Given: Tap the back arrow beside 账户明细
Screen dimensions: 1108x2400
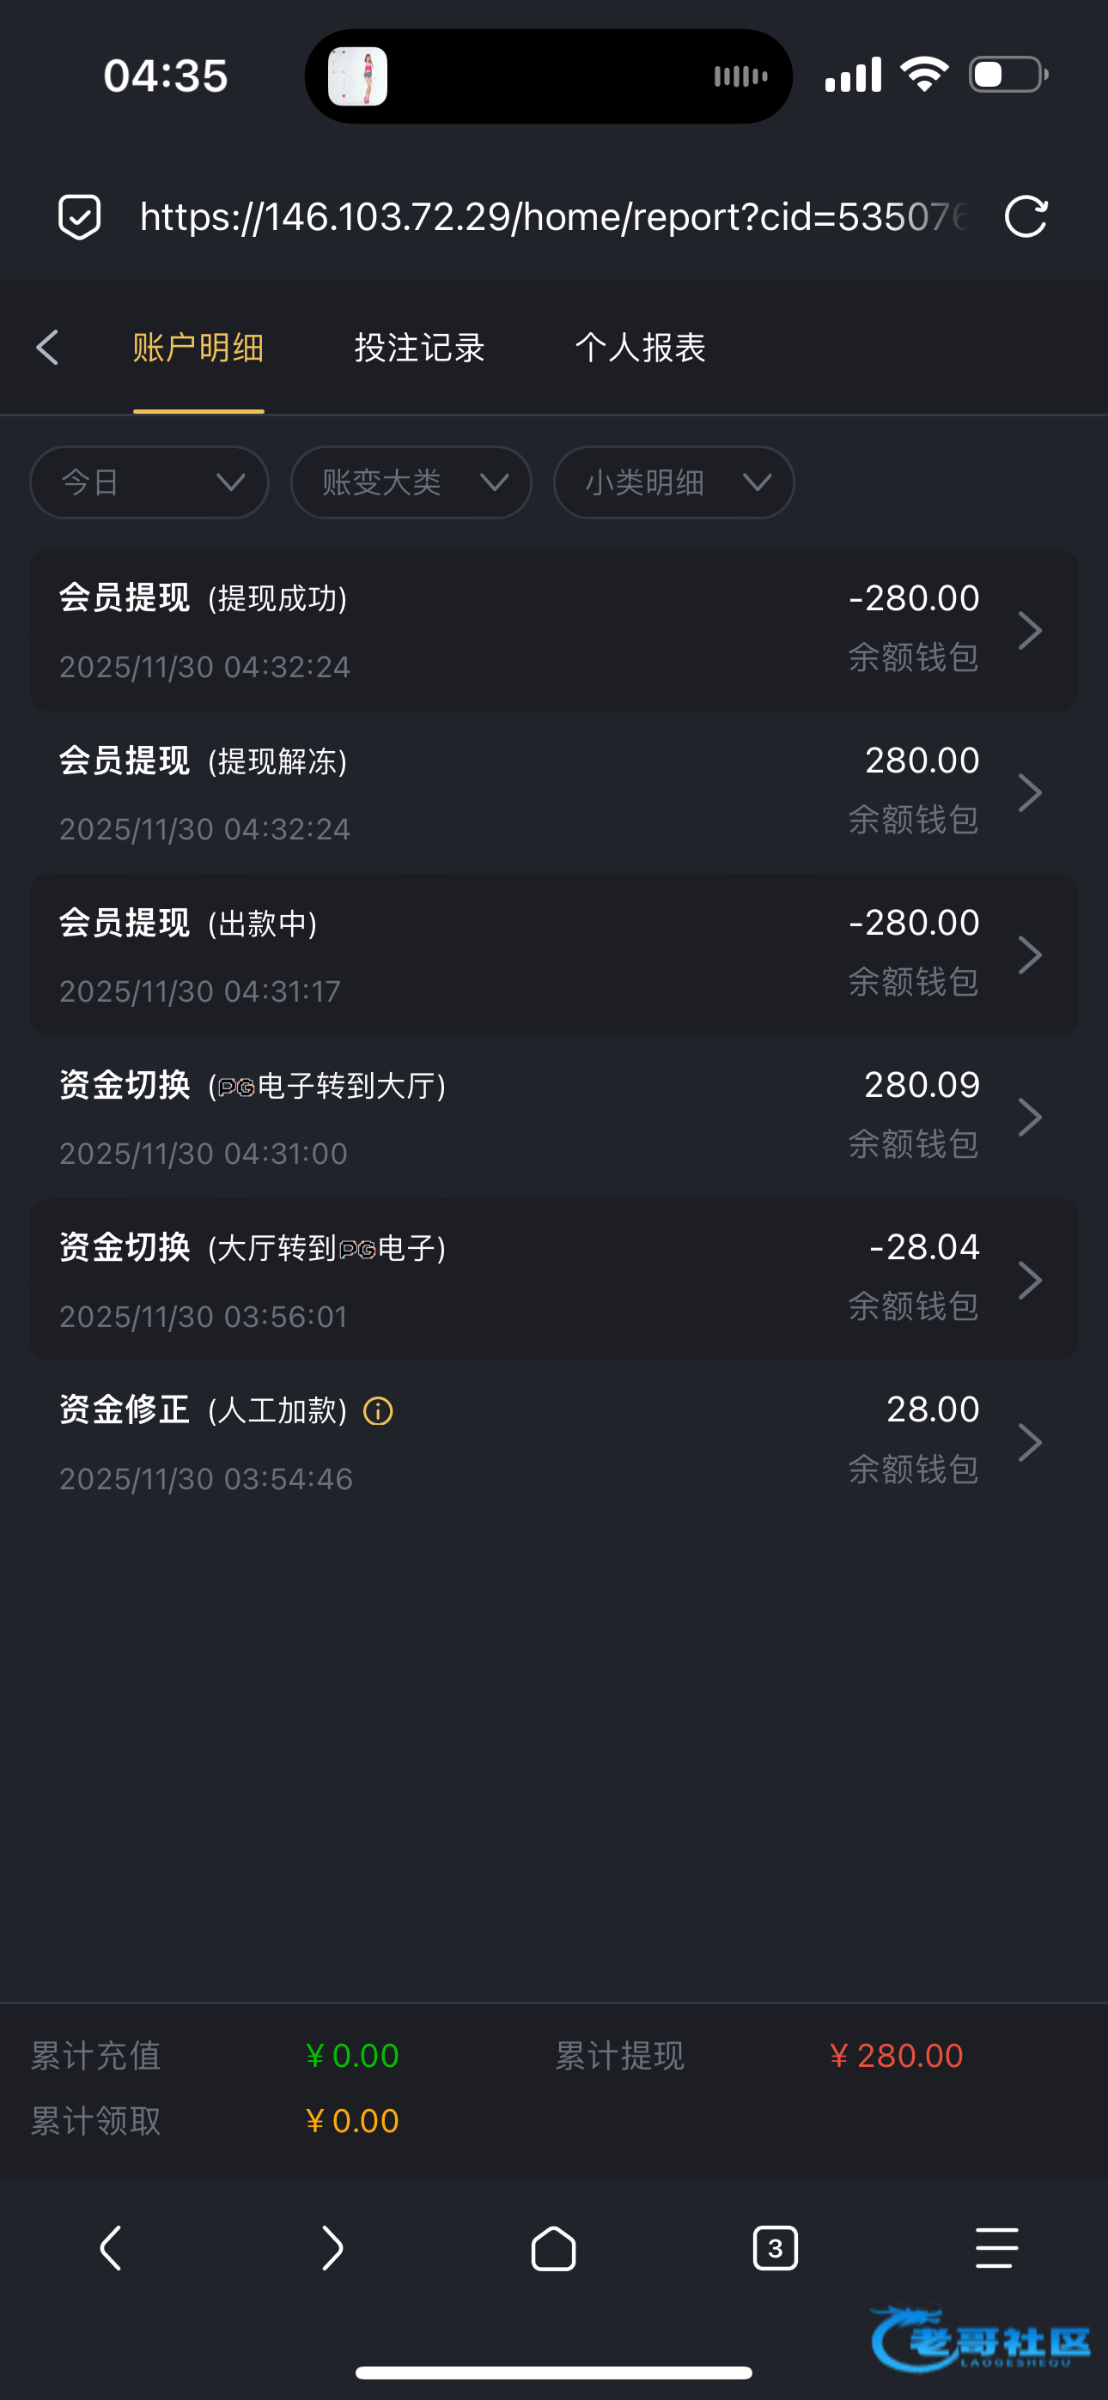Looking at the screenshot, I should [x=47, y=348].
